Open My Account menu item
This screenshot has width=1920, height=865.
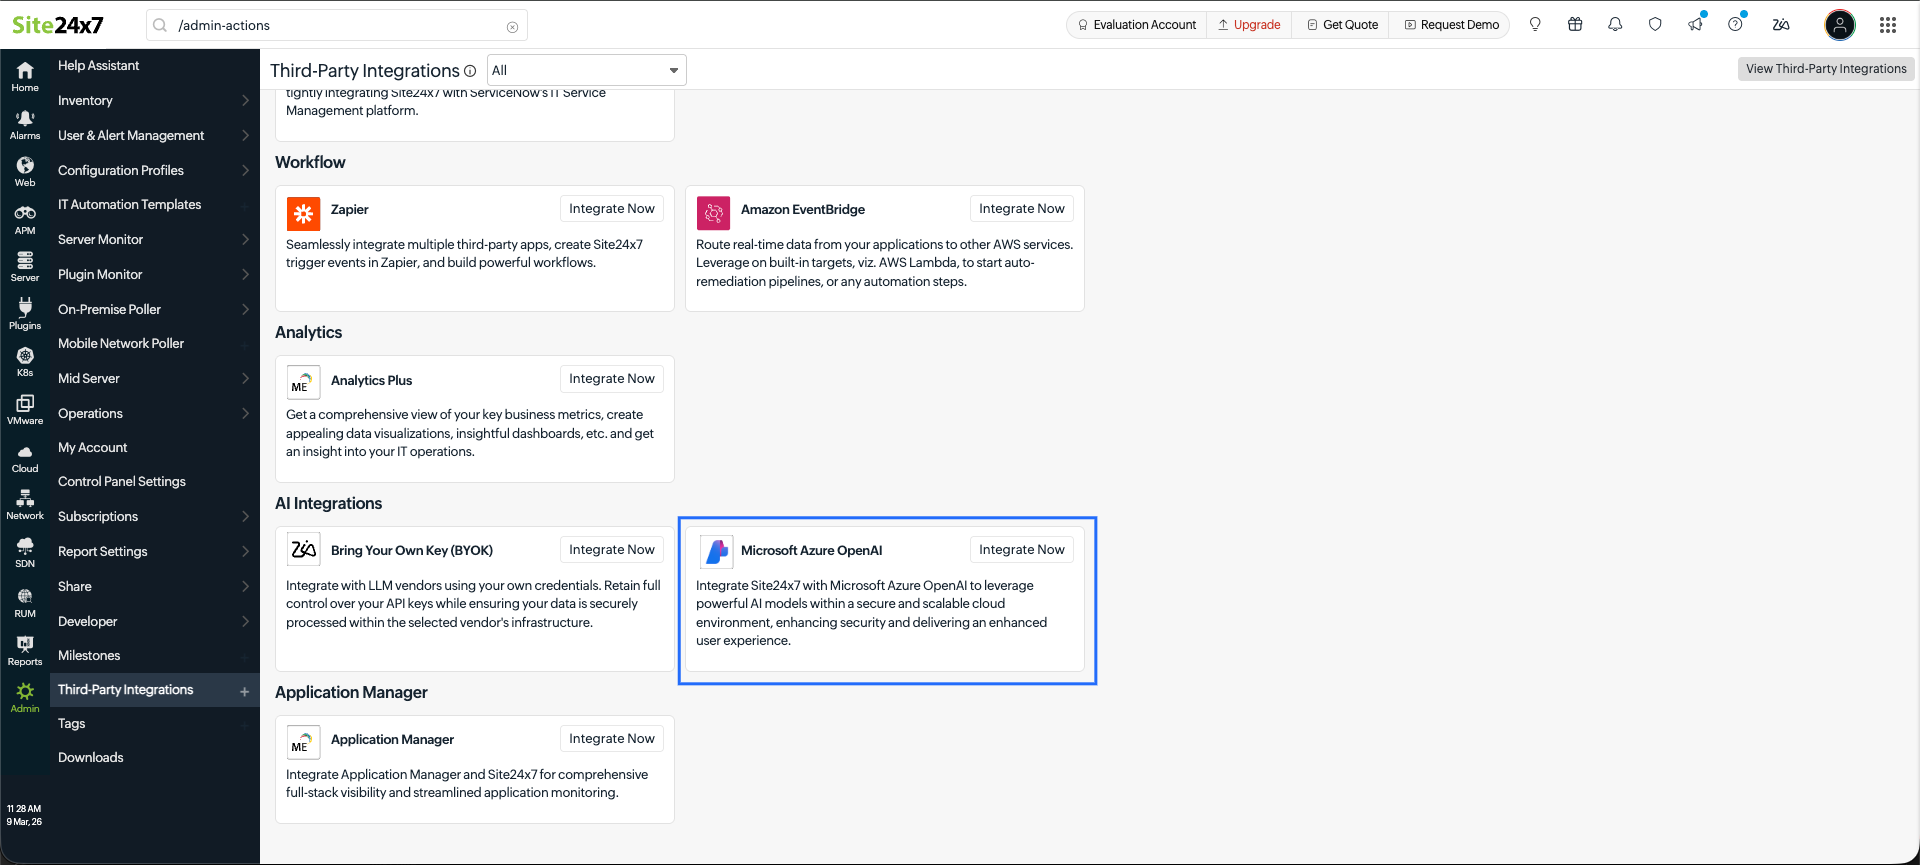(x=155, y=447)
